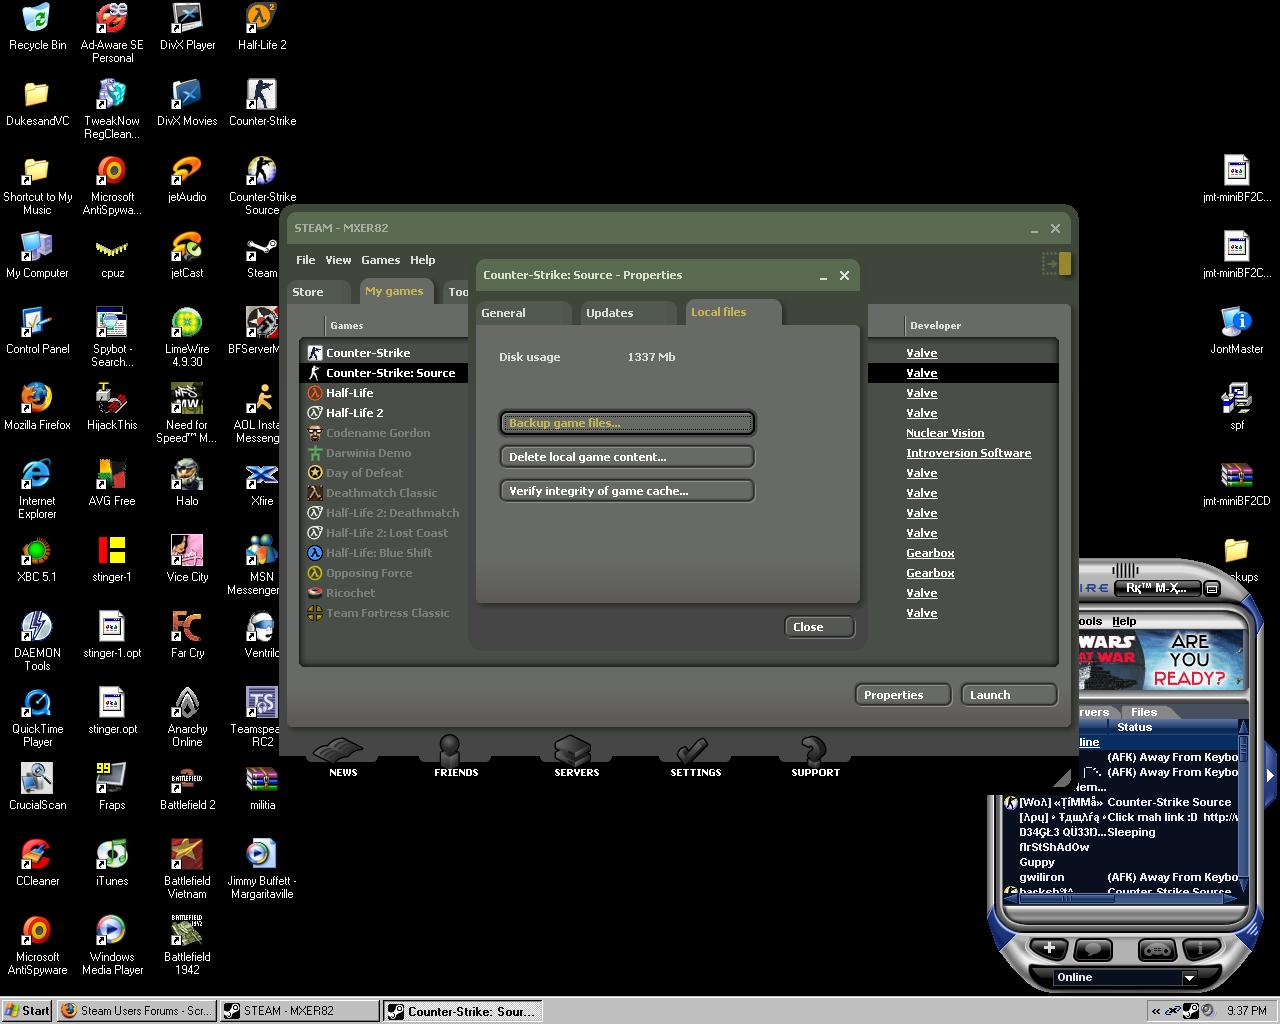Switch to Steam Users Forums taskbar item
1280x1024 pixels.
click(137, 1011)
